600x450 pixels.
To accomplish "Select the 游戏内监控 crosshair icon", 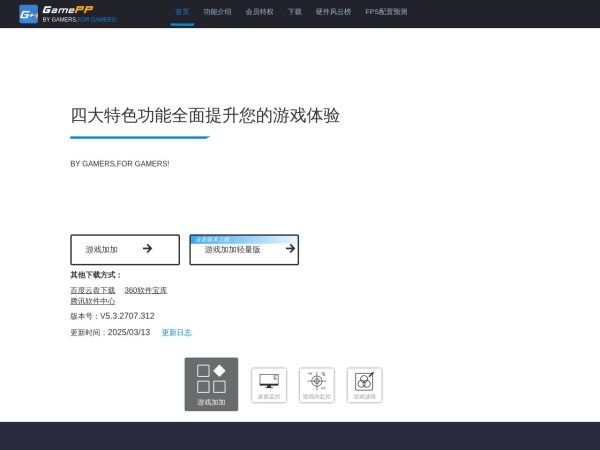I will coord(317,384).
